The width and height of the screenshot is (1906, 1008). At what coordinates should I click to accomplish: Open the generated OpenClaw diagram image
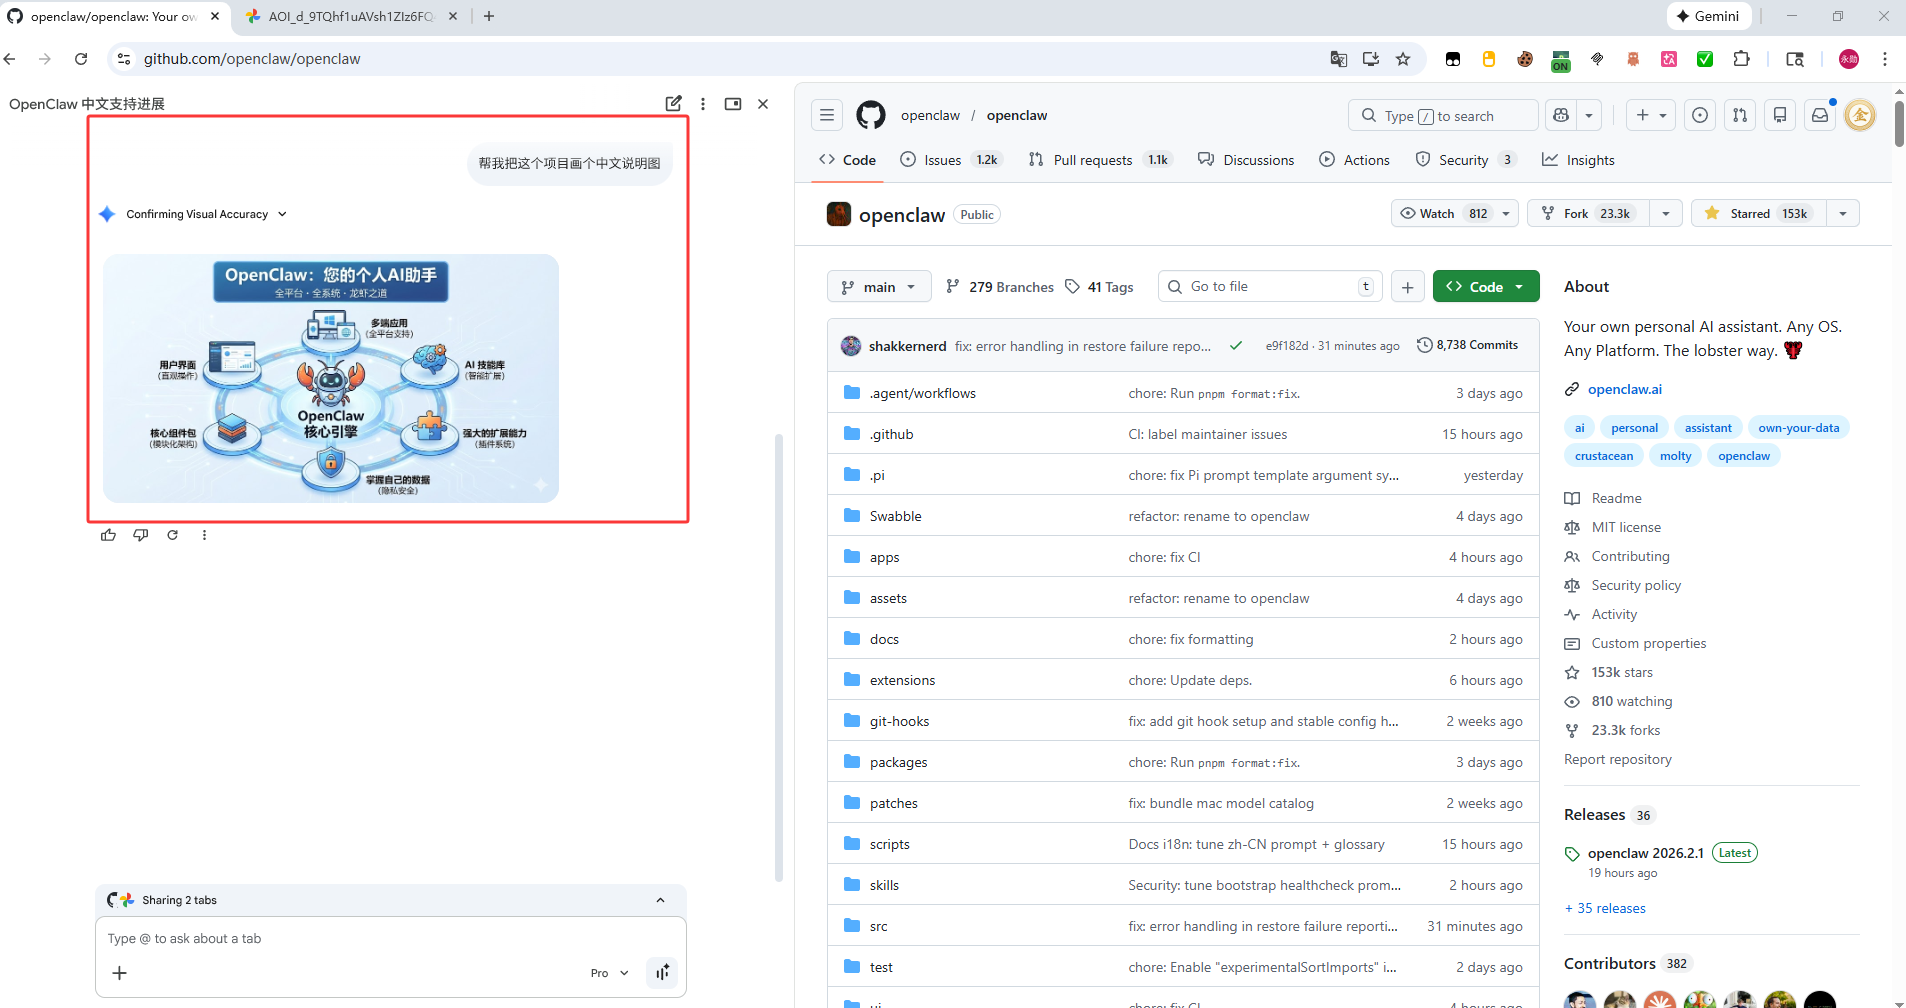coord(331,378)
